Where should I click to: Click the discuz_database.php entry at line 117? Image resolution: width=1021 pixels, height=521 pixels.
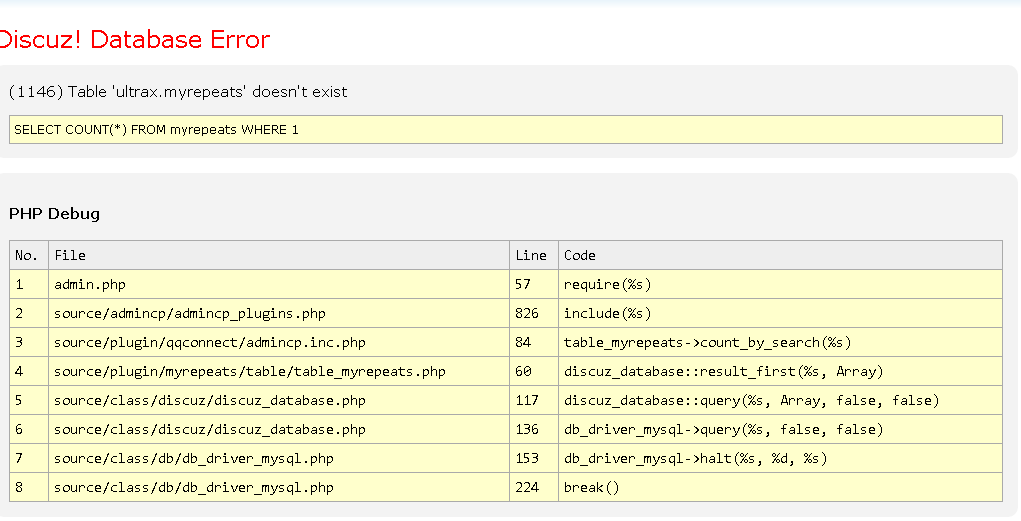pyautogui.click(x=210, y=401)
